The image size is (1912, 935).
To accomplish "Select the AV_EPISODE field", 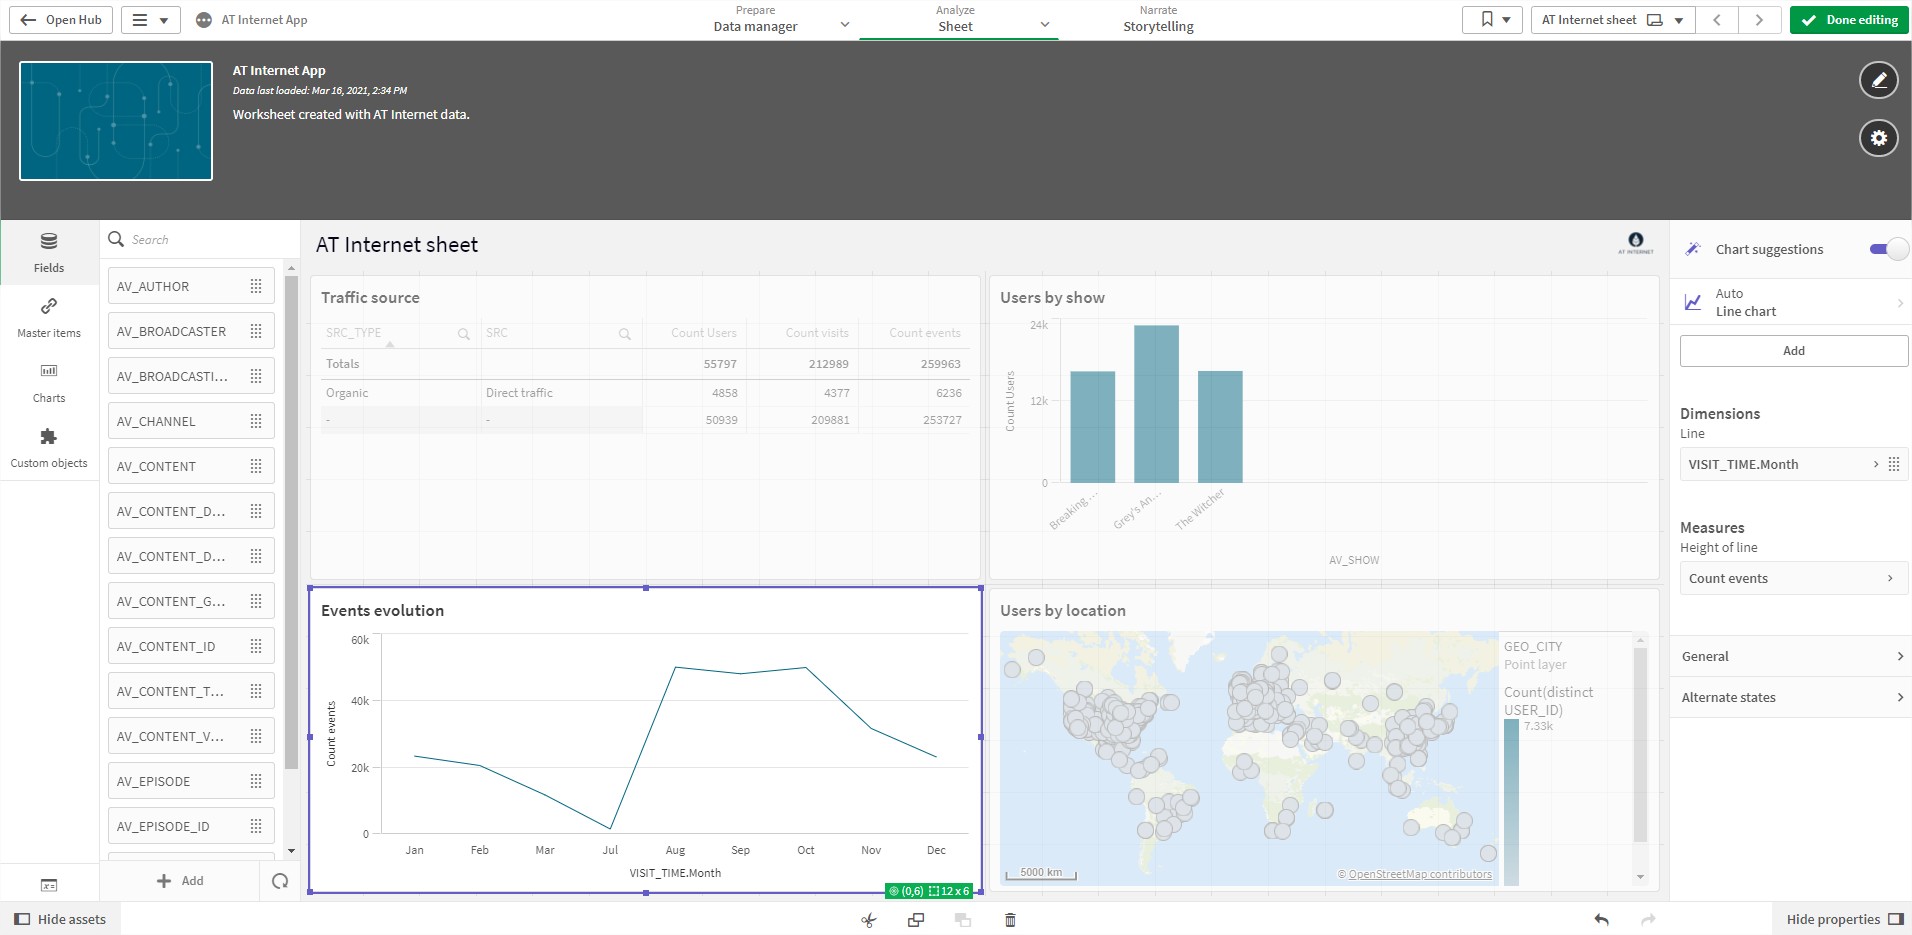I will point(191,781).
